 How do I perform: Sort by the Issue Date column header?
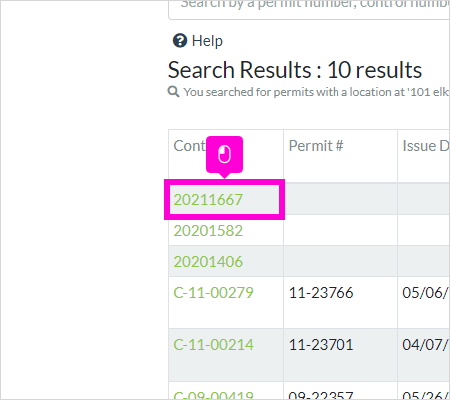tap(426, 146)
